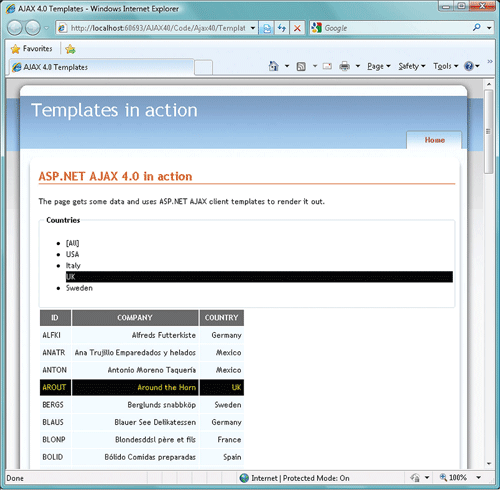Click Around the Horn company cell

coord(135,387)
